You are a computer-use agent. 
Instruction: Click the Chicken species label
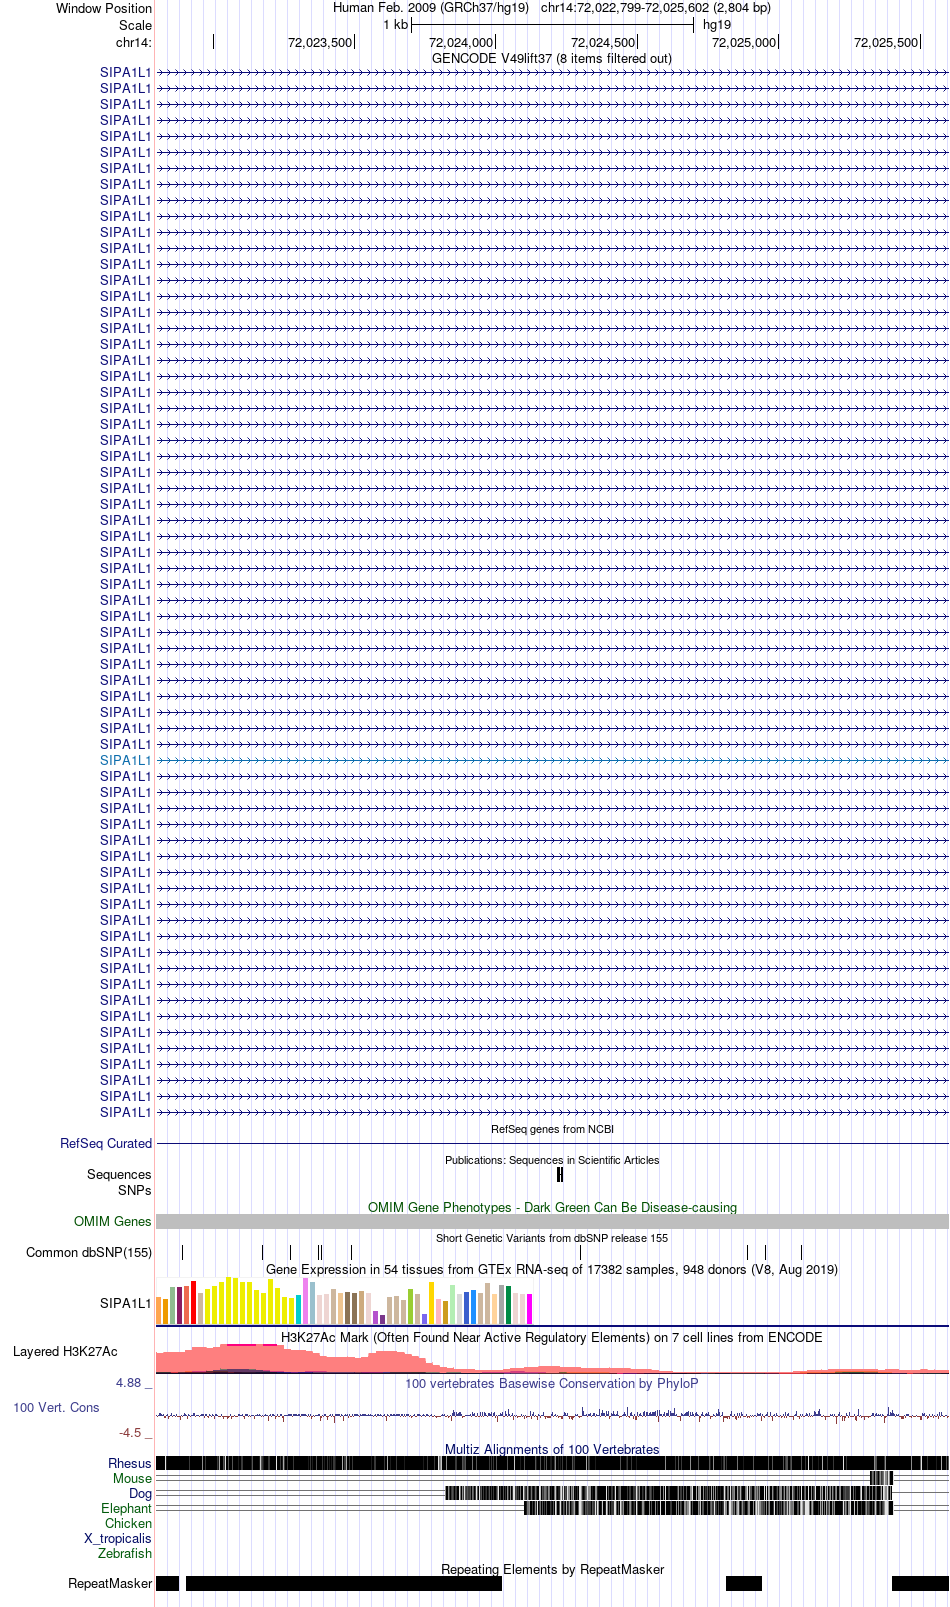click(x=128, y=1523)
